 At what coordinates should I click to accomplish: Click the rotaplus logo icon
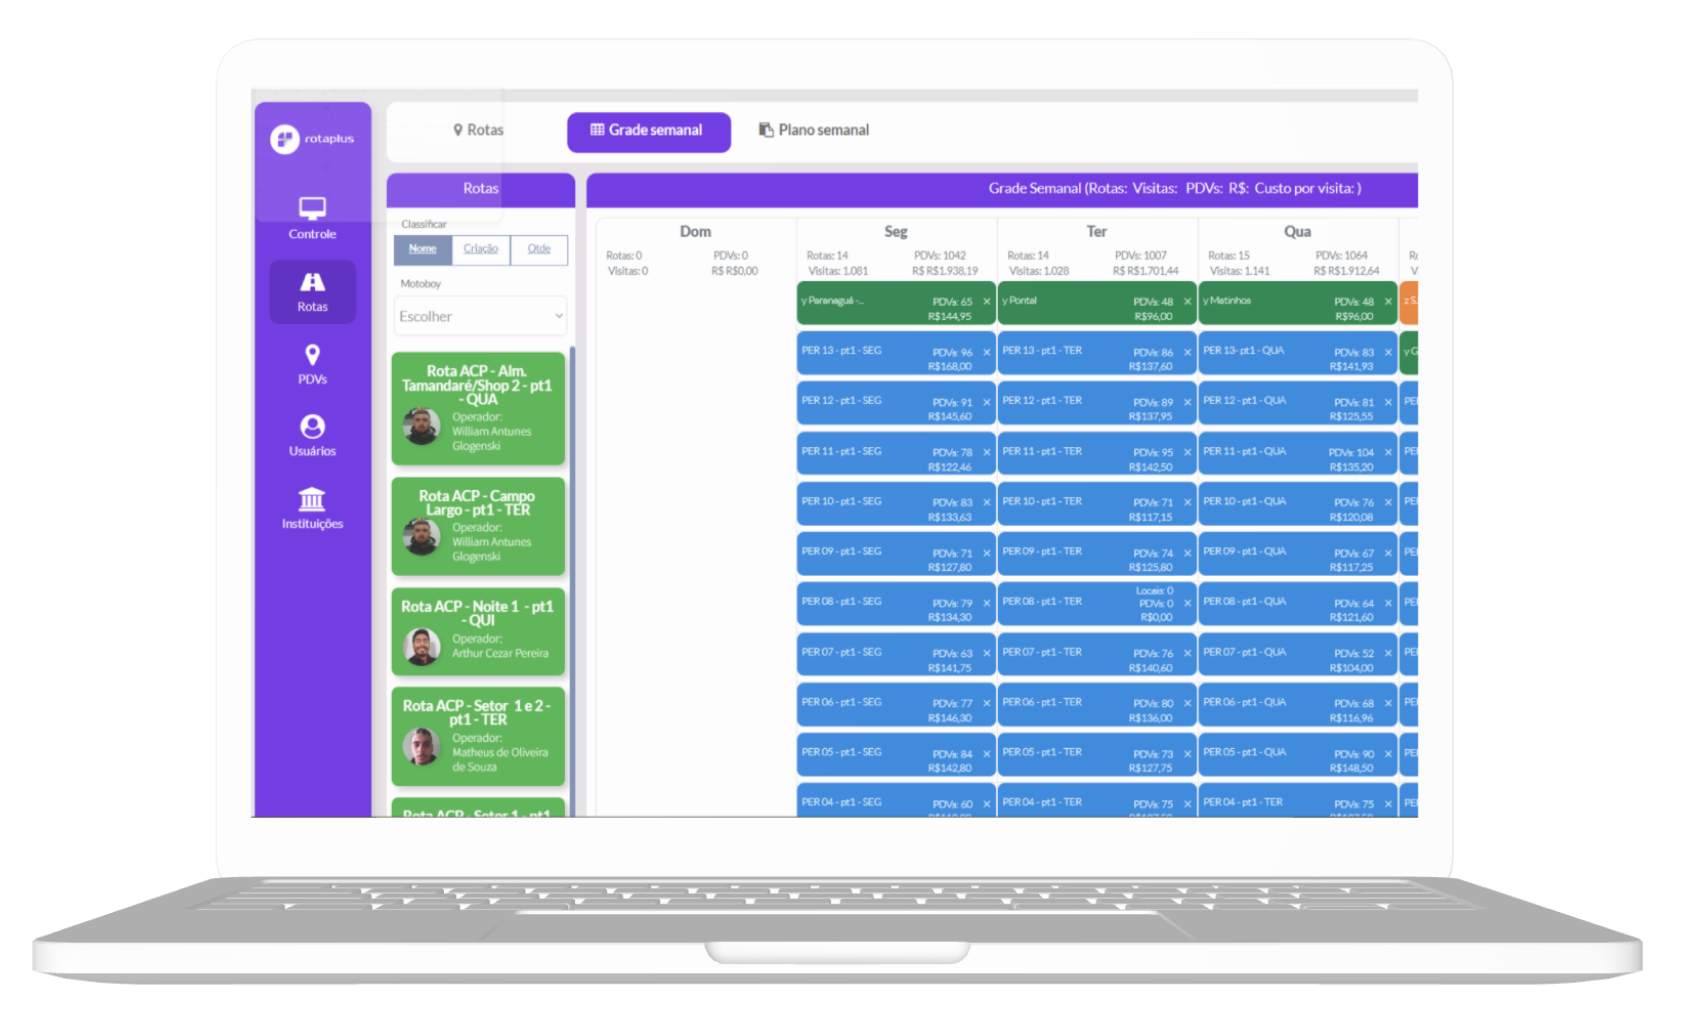click(x=284, y=139)
